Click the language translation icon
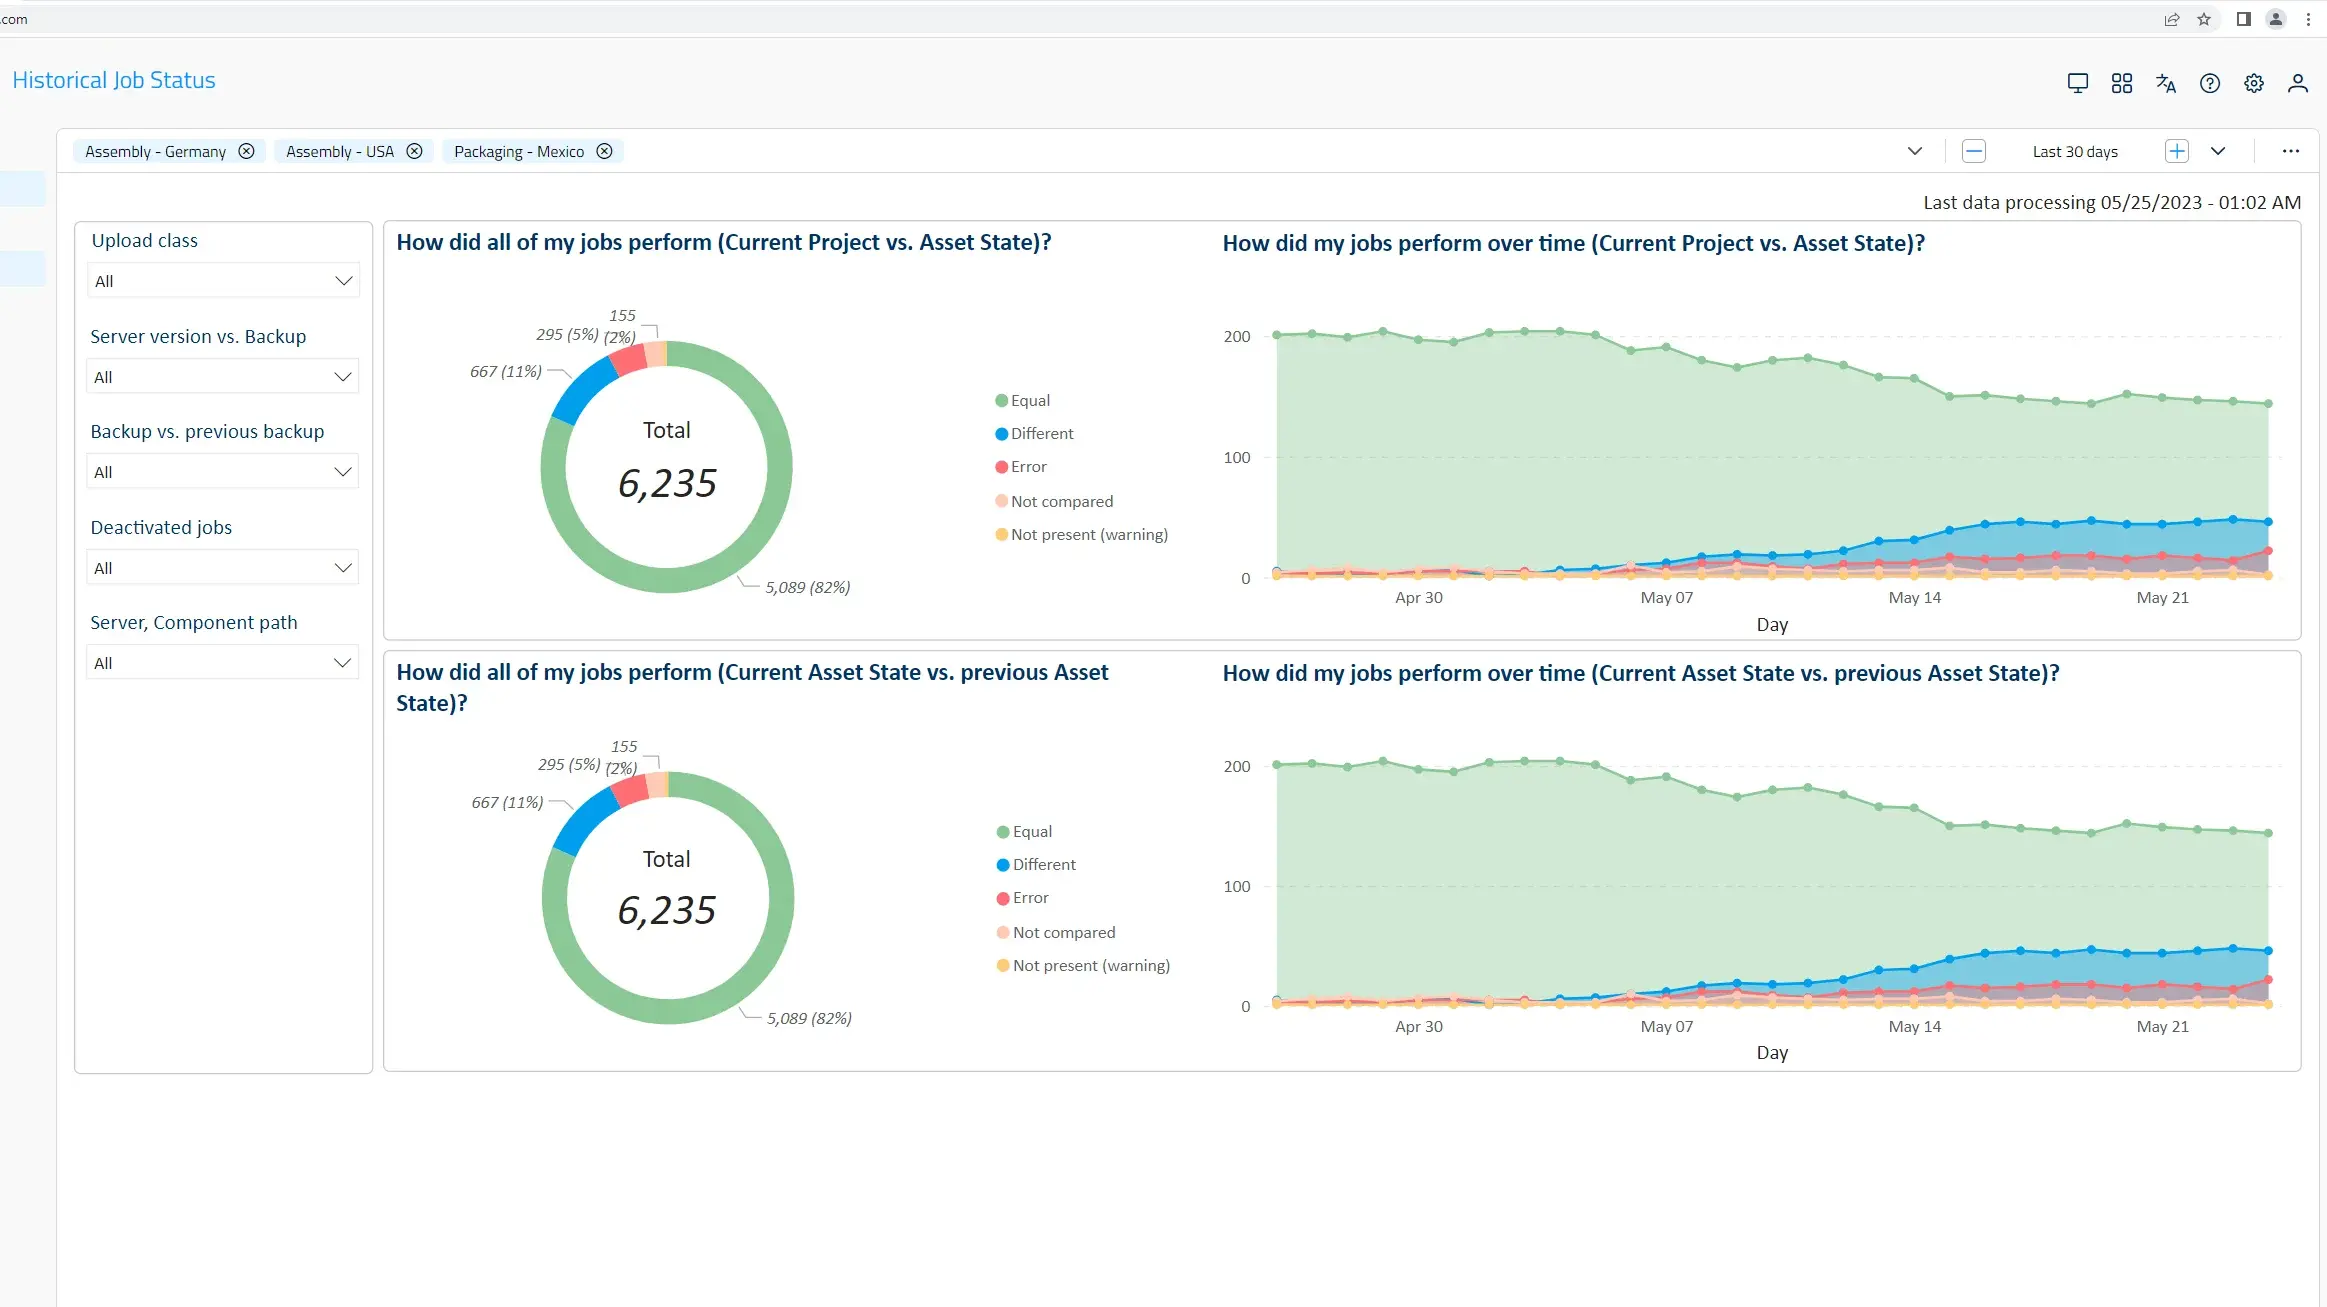The image size is (2327, 1307). coord(2165,83)
